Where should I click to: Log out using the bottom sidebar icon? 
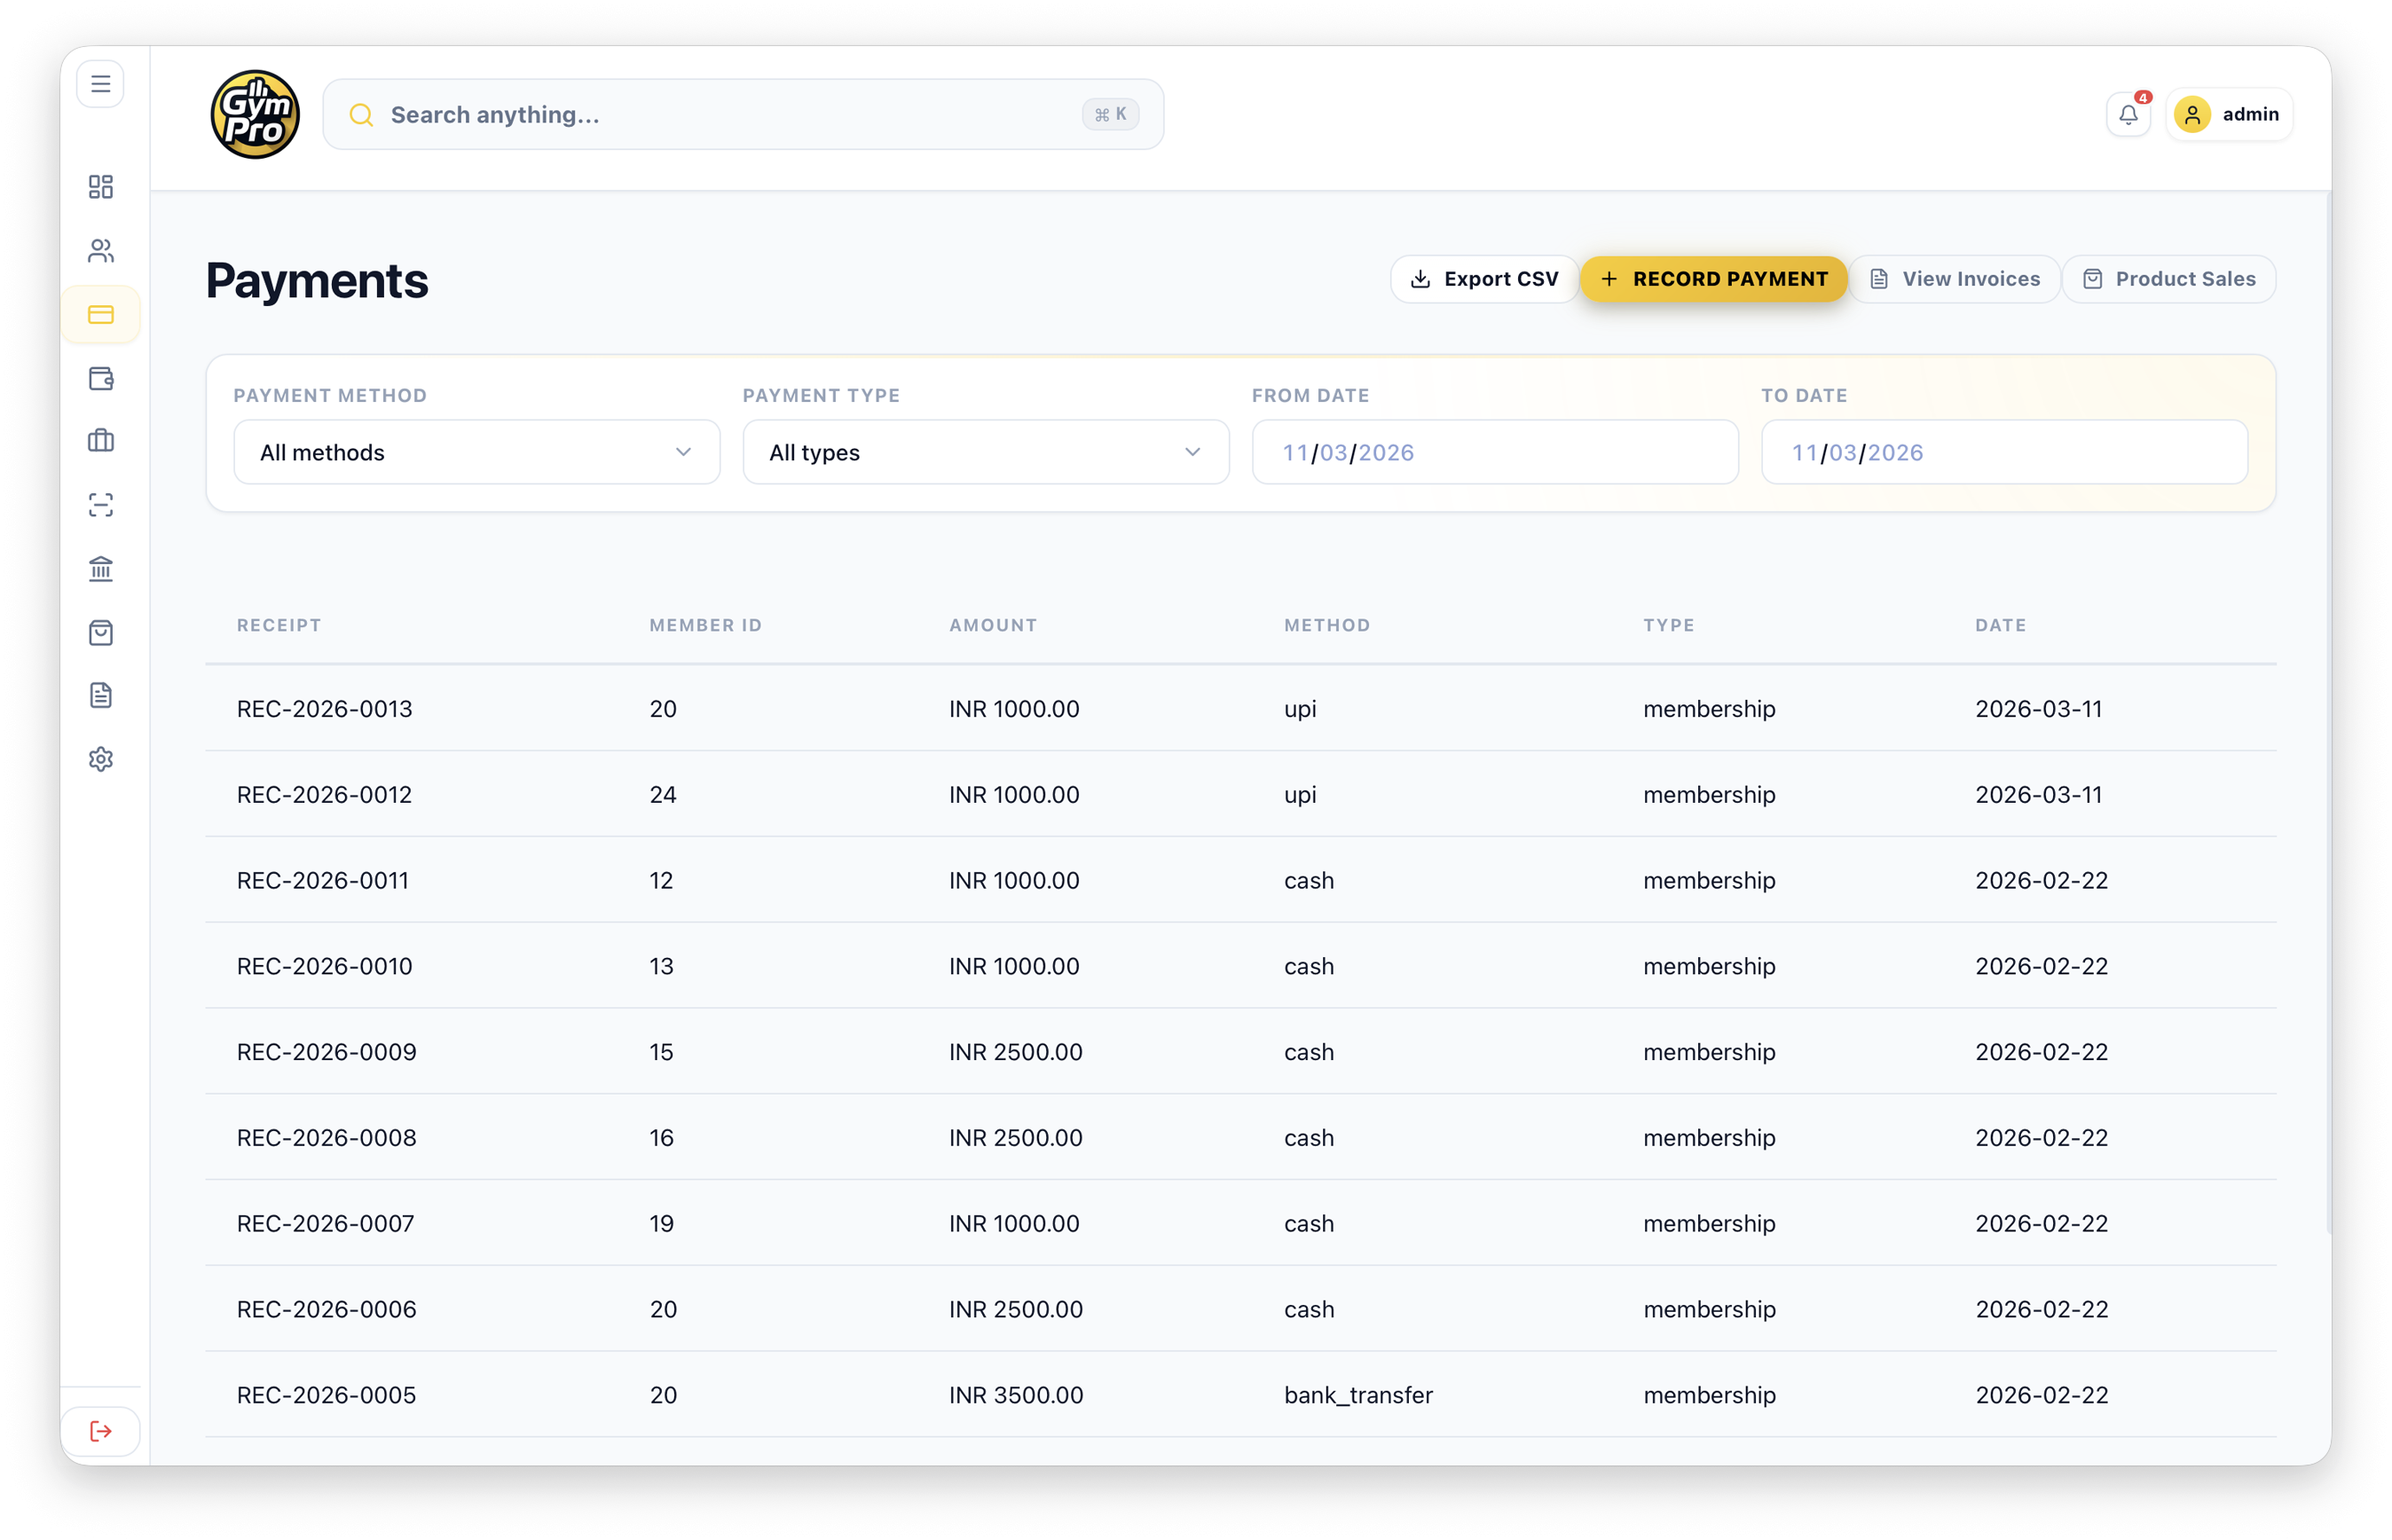100,1431
